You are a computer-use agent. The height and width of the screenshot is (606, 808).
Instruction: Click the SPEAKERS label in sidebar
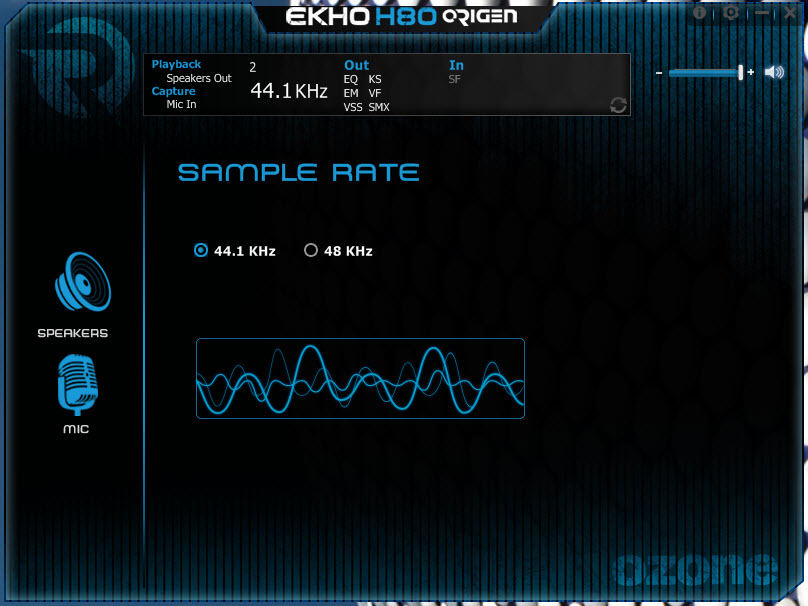[x=73, y=333]
